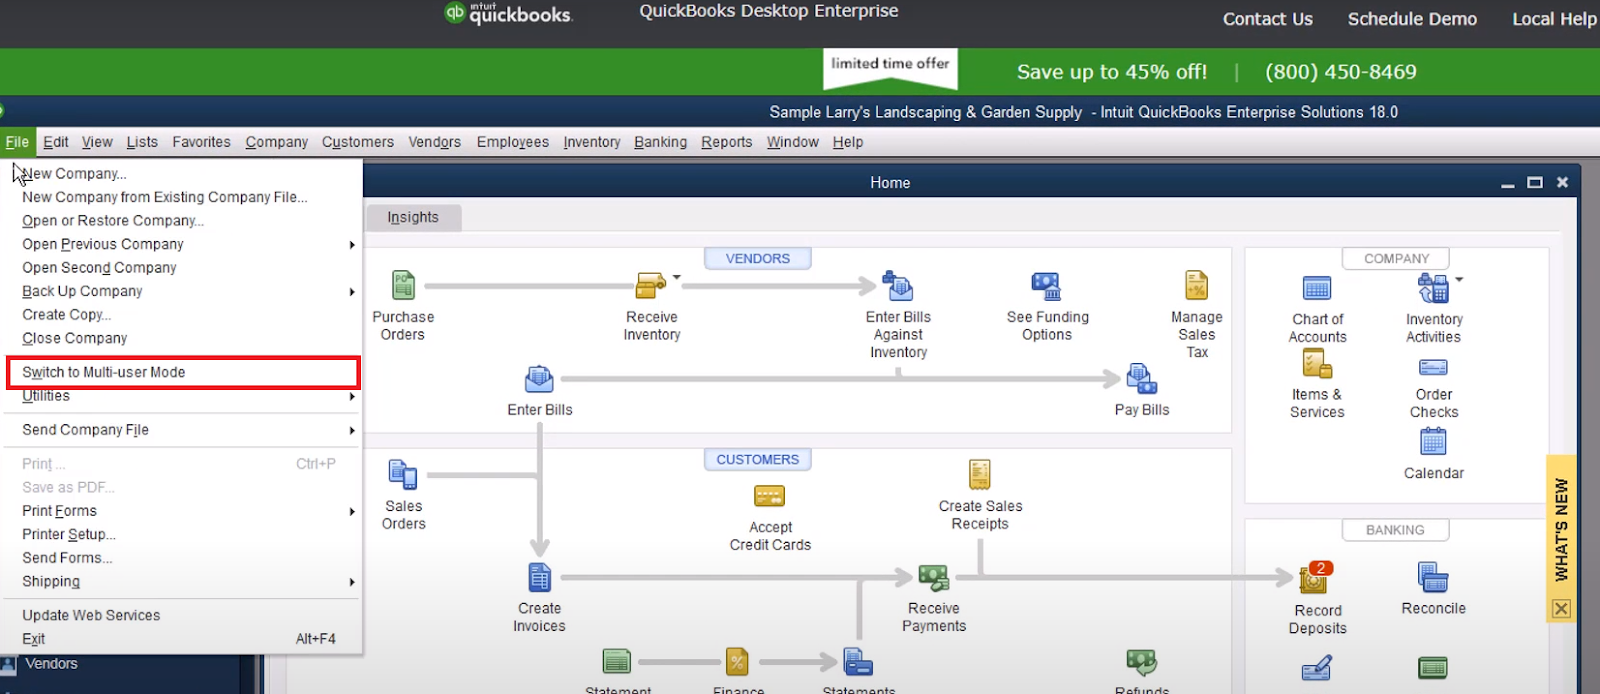Close the What's New side panel
1600x694 pixels.
point(1561,609)
